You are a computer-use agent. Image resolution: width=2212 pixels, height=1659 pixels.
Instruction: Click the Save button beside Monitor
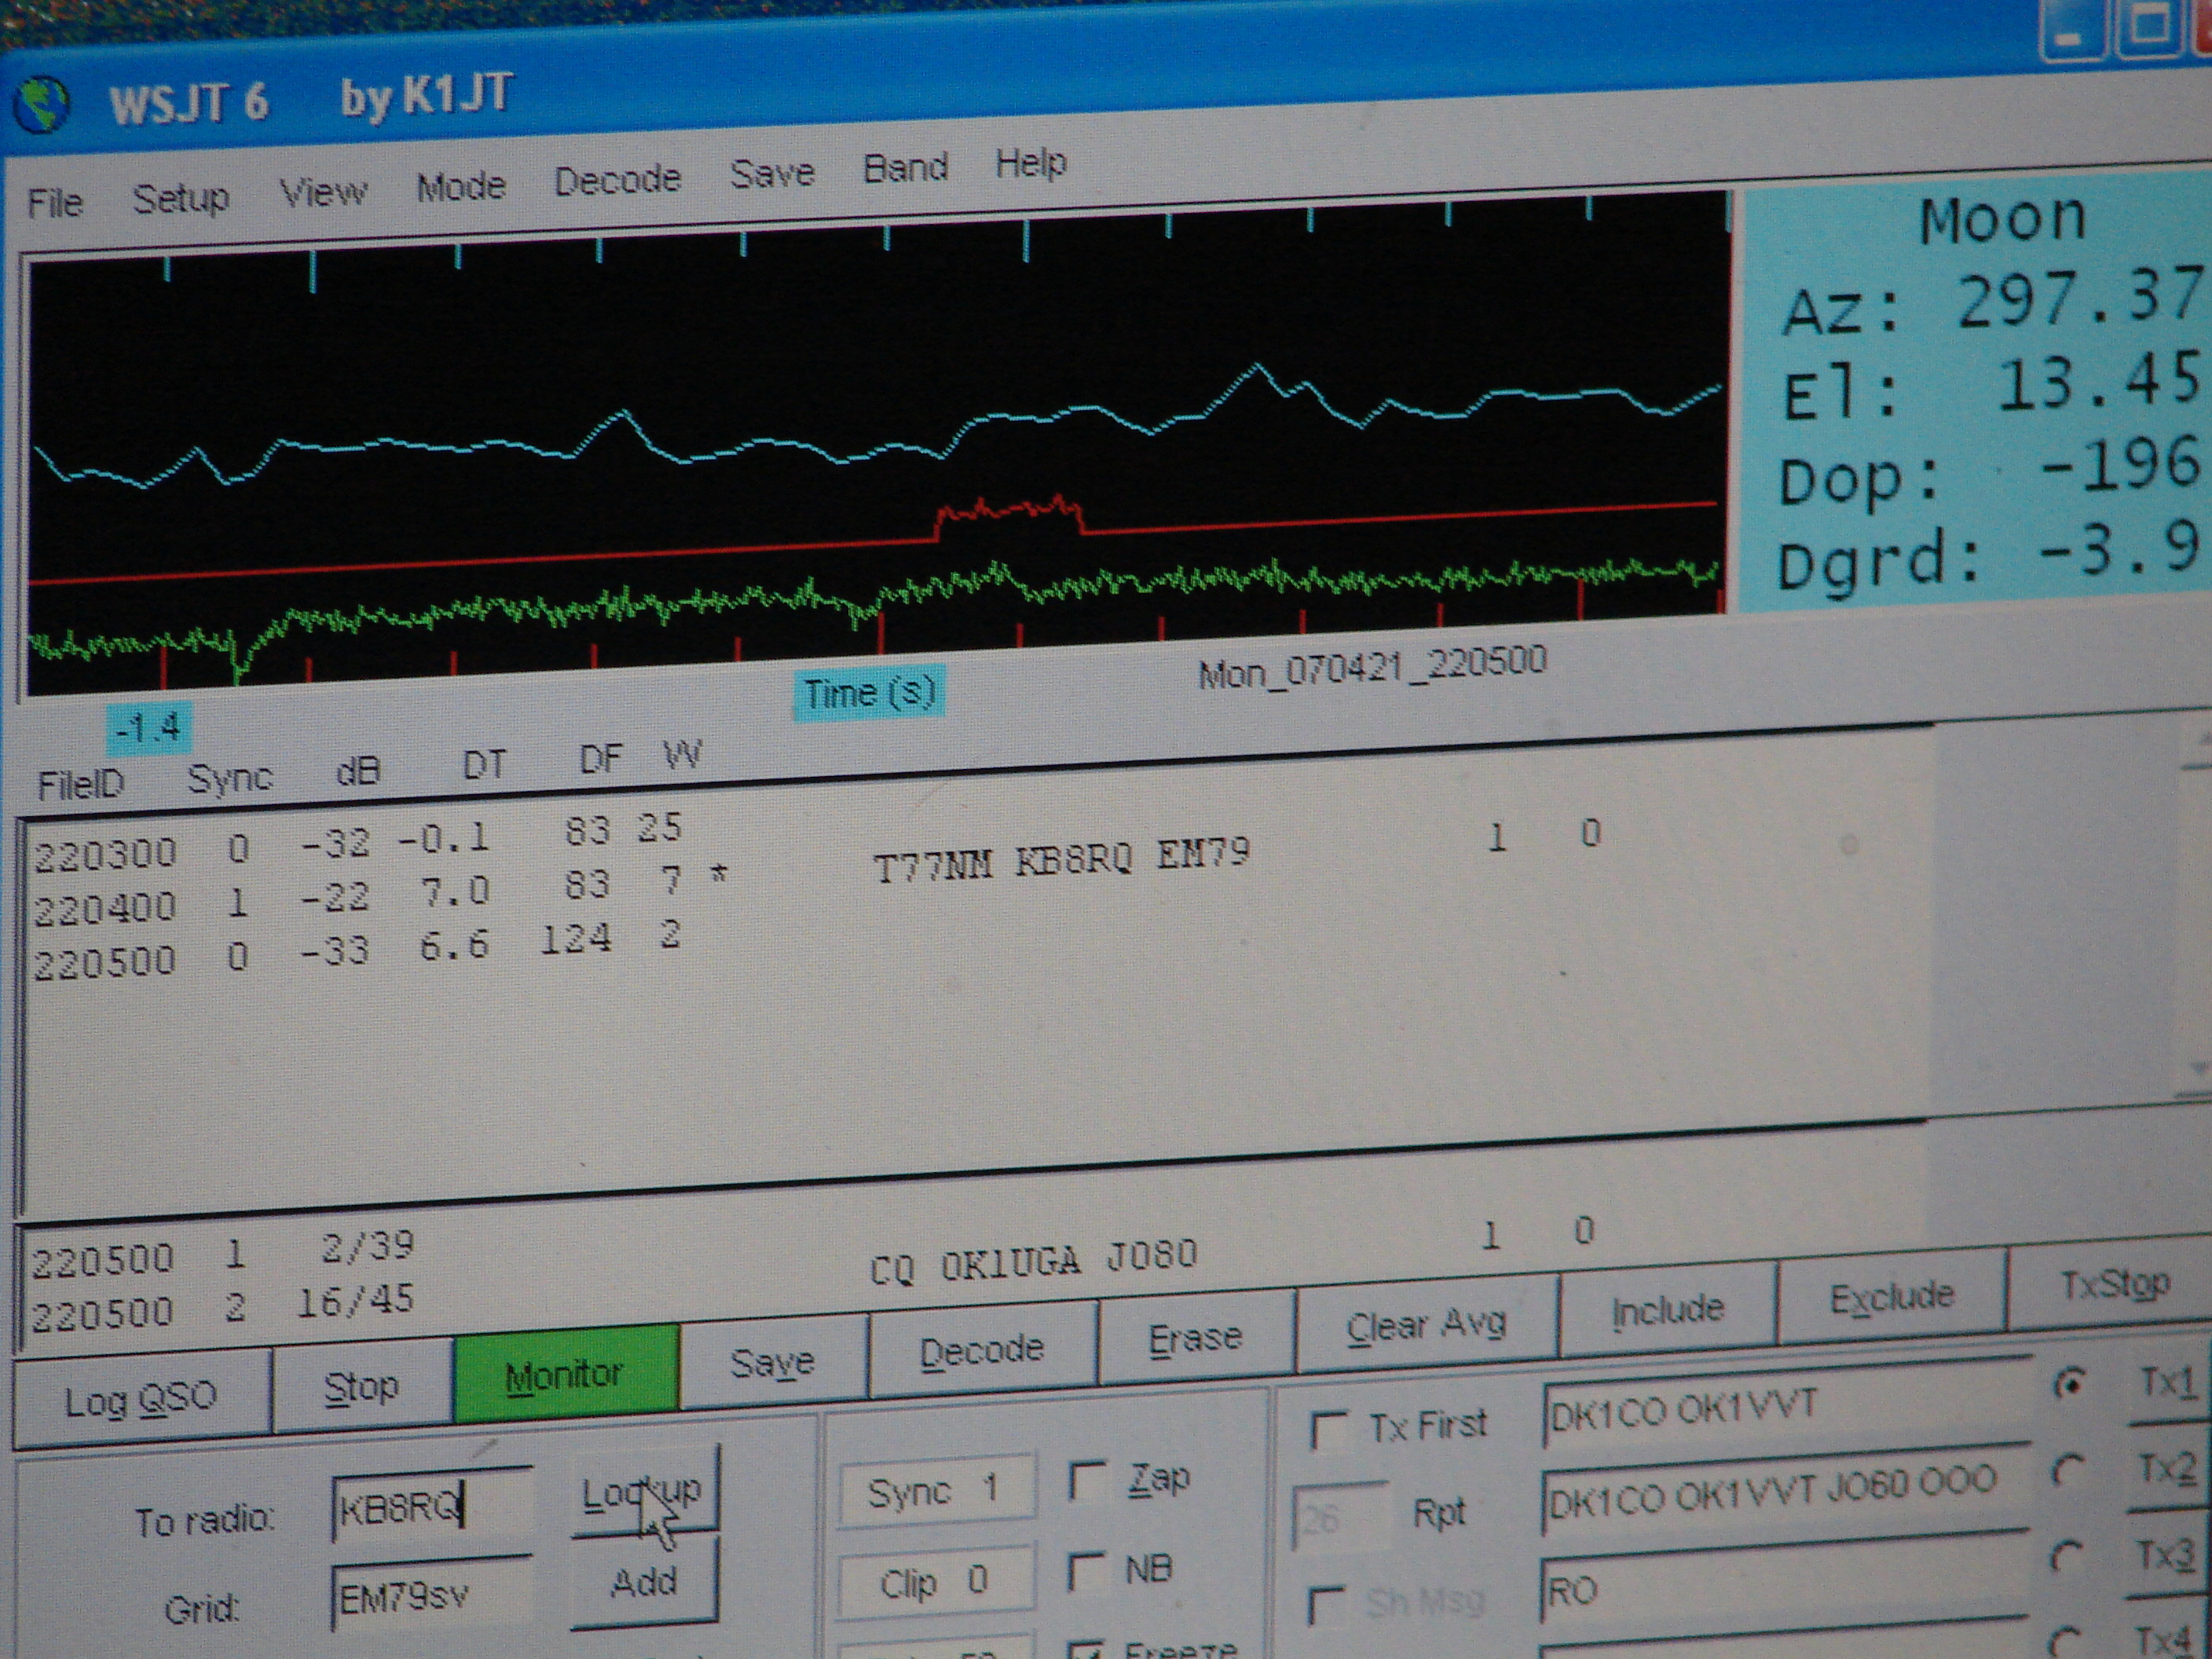[772, 1362]
